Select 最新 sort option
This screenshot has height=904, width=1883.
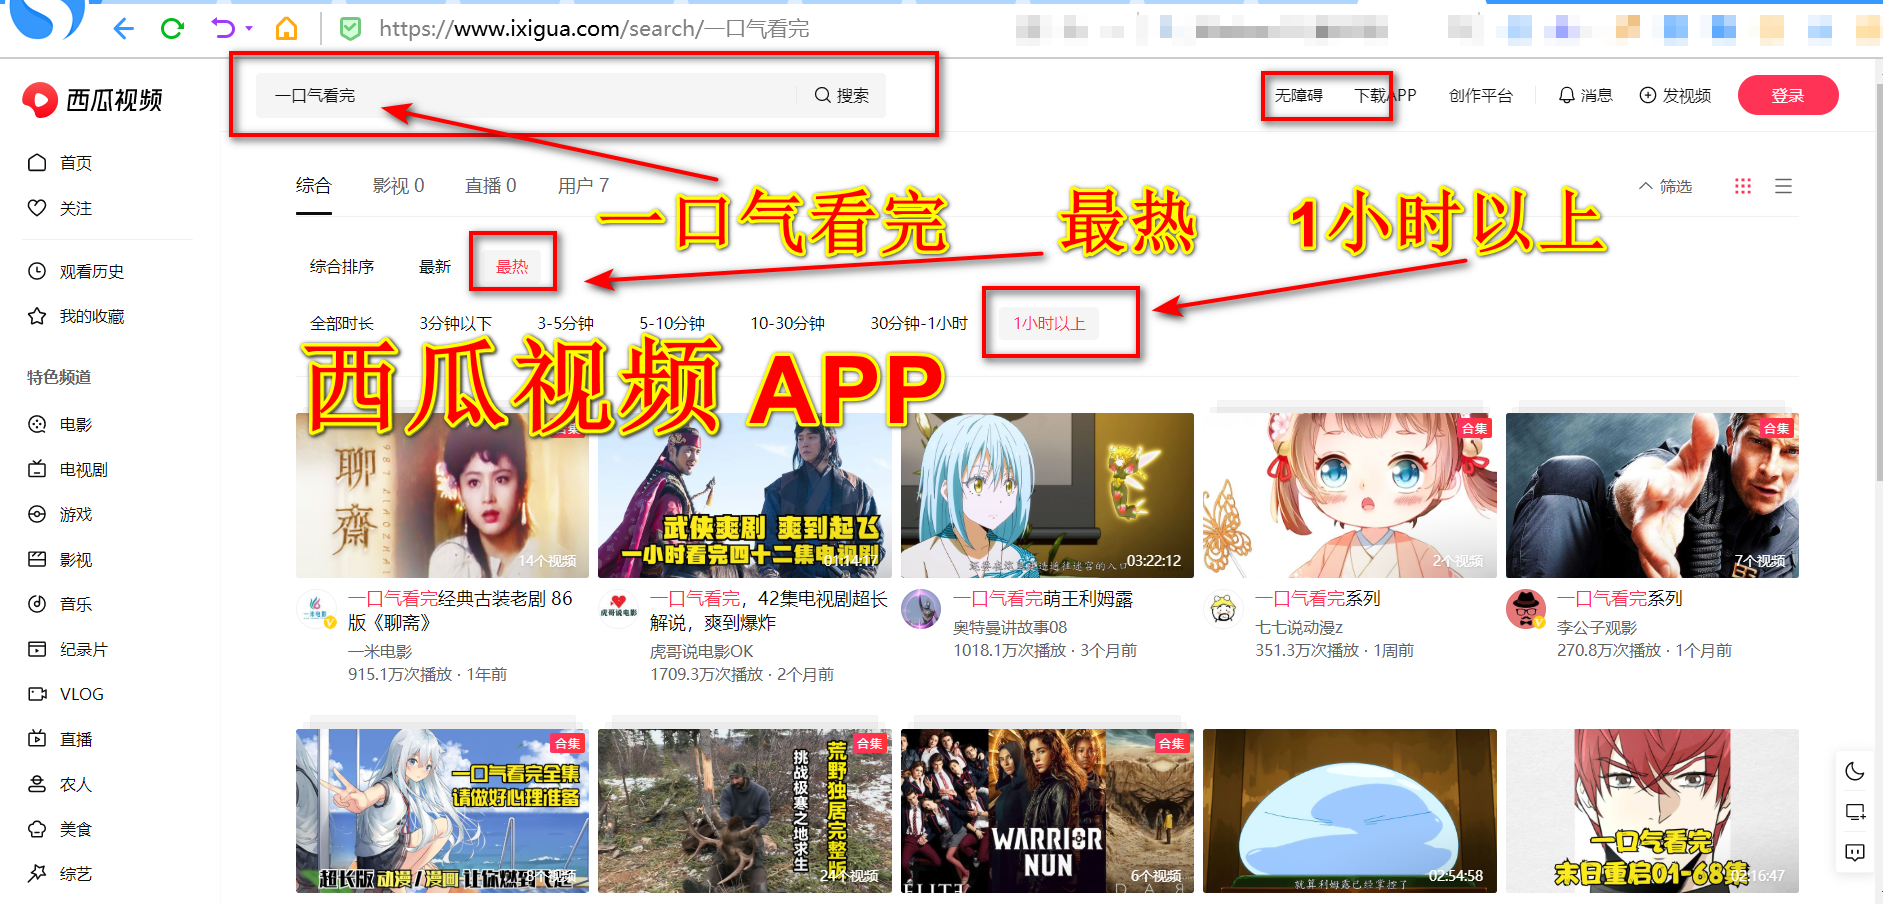(x=435, y=267)
